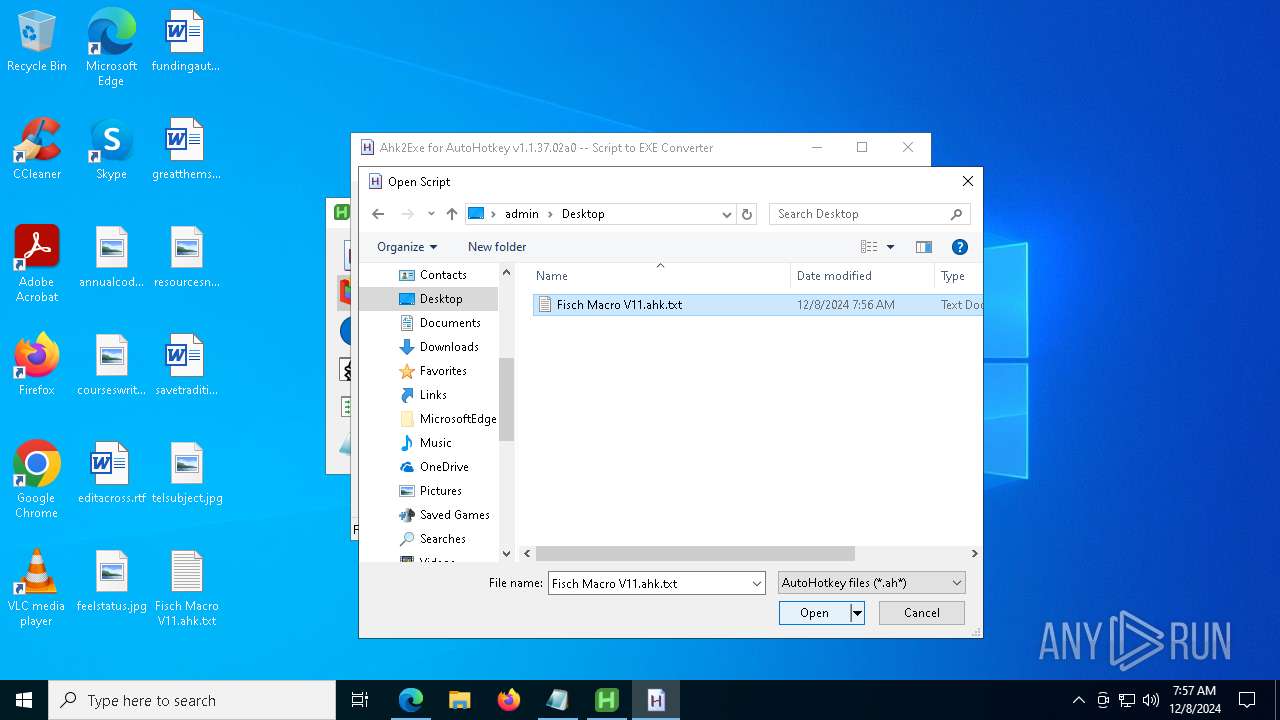Screen dimensions: 1280x720
Task: Open the recent locations dropdown arrow
Action: (x=431, y=214)
